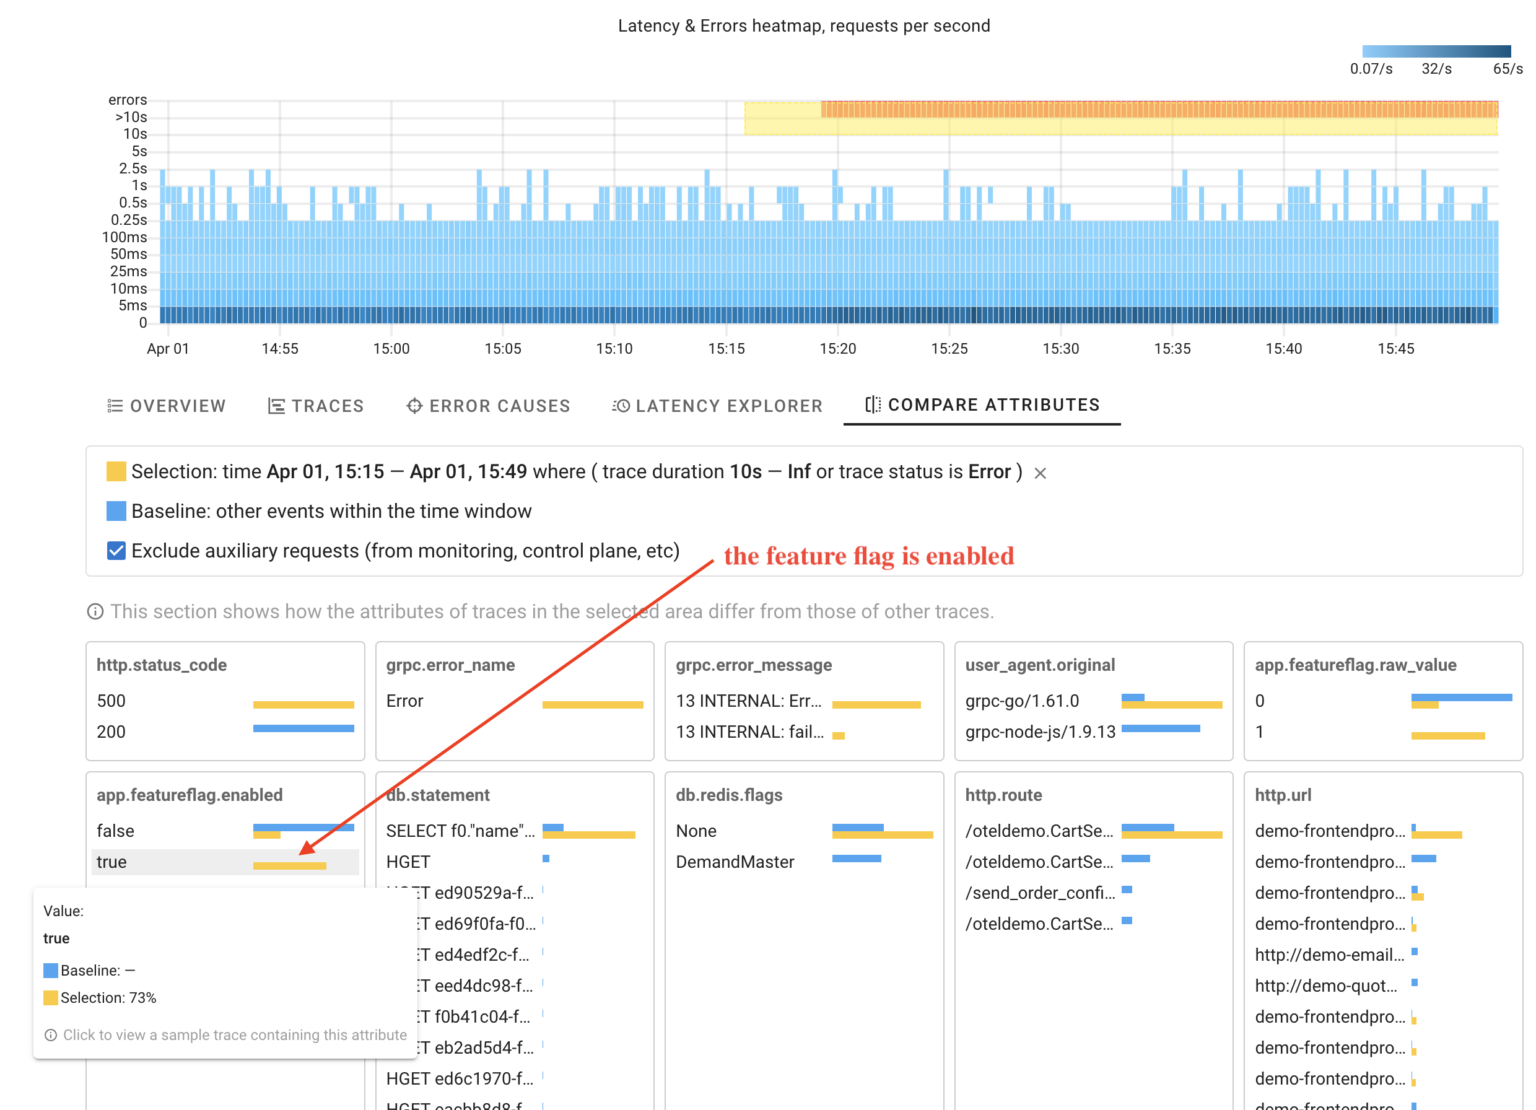
Task: Toggle the Exclude auxiliary requests checkbox
Action: coord(115,550)
